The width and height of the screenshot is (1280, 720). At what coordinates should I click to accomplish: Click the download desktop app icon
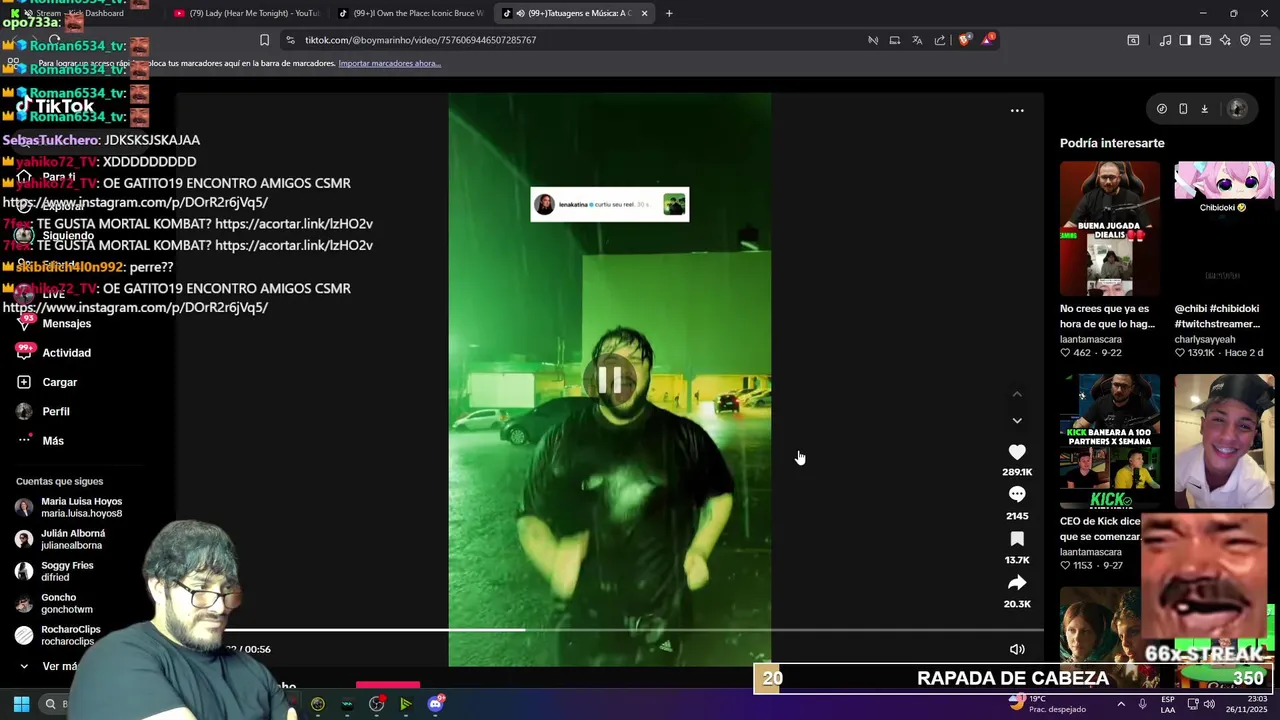point(1205,109)
